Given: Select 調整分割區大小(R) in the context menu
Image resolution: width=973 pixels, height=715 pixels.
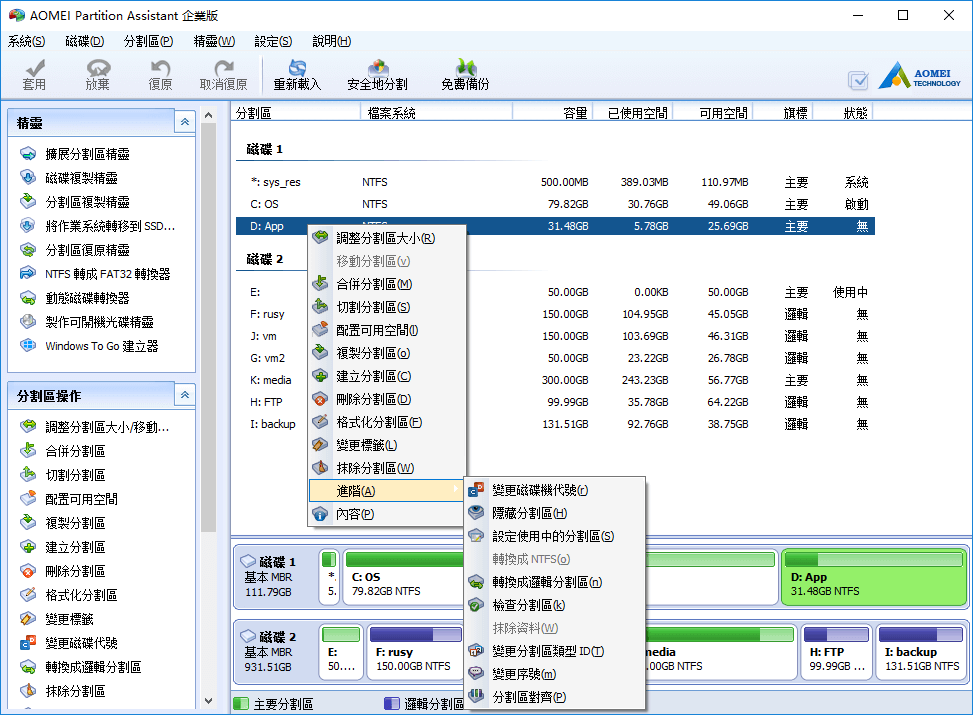Looking at the screenshot, I should 386,238.
